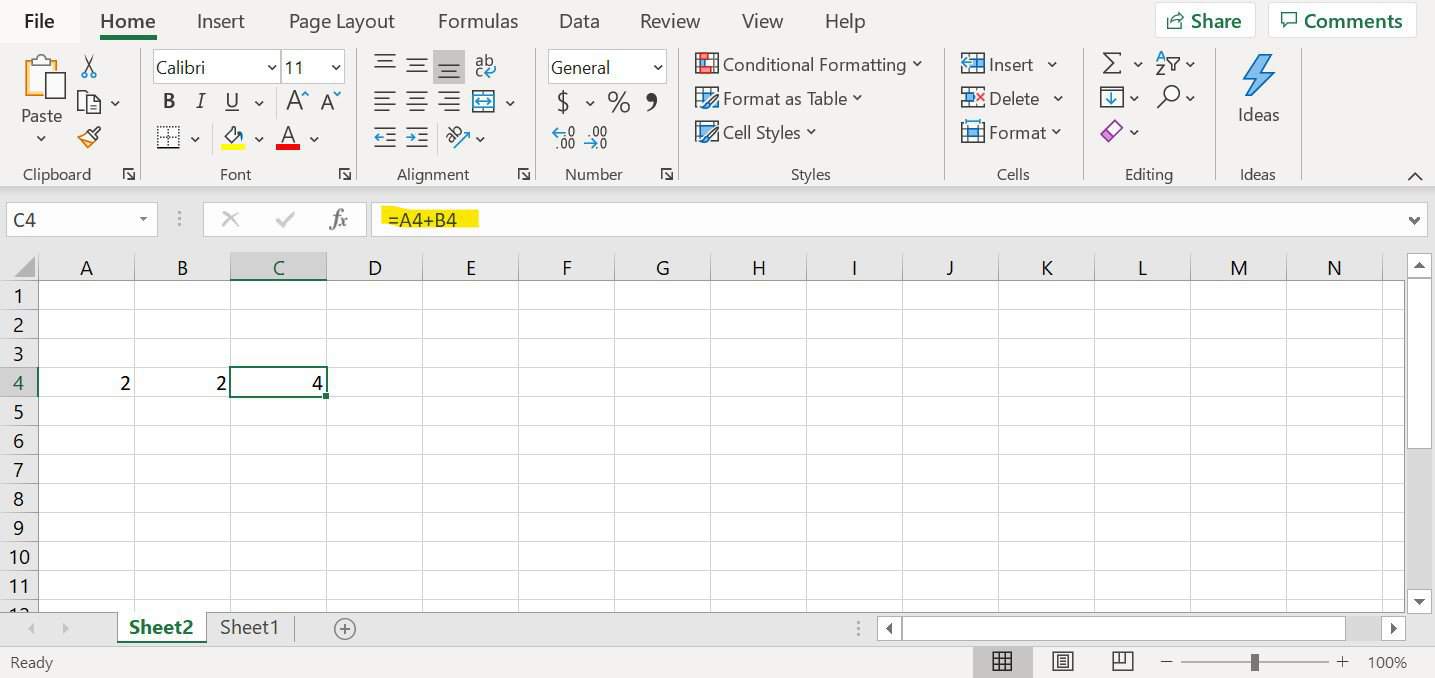Open the Comments panel

coord(1342,20)
